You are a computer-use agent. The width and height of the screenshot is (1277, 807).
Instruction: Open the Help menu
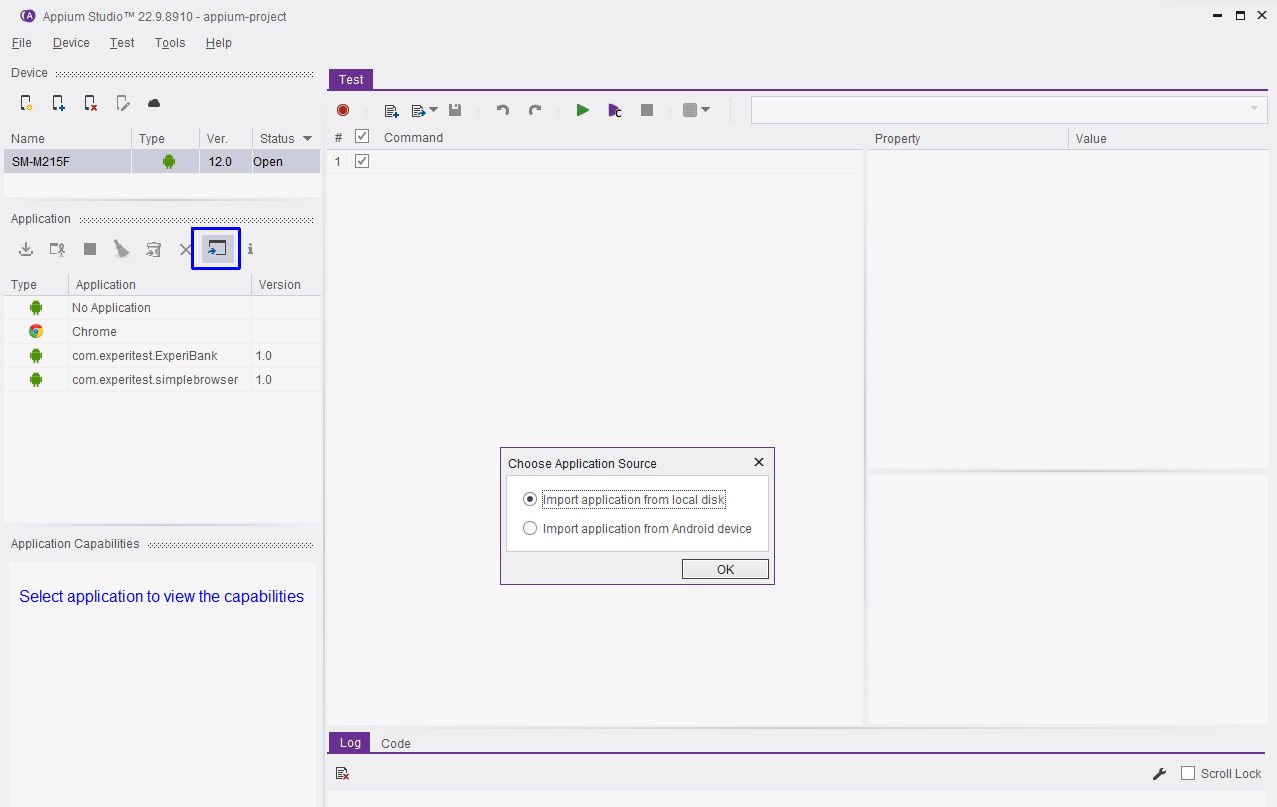[218, 43]
